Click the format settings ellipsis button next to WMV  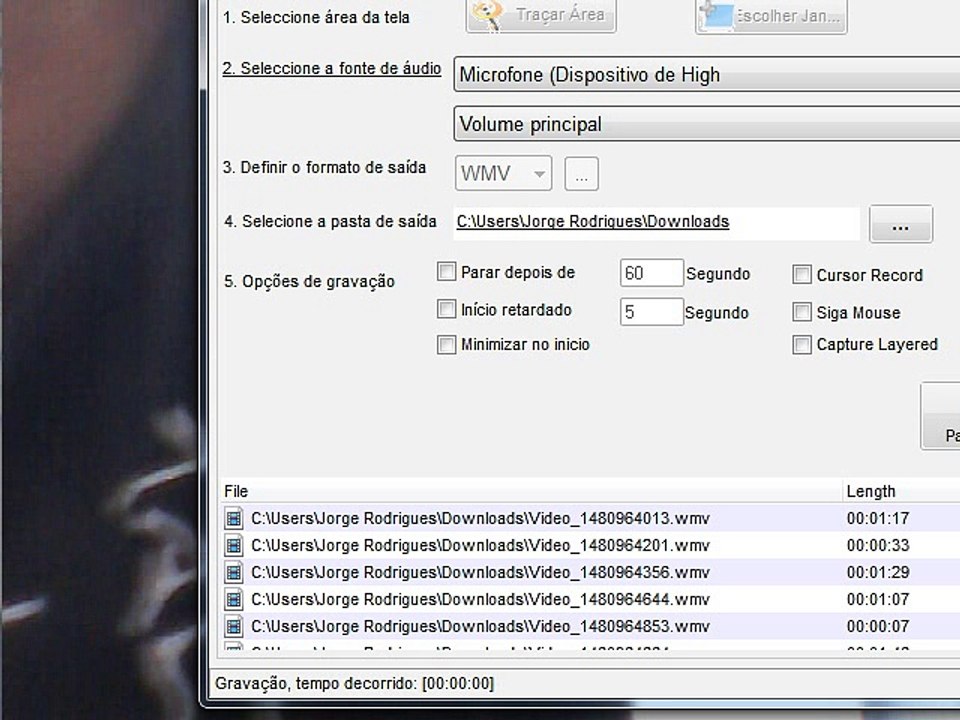pyautogui.click(x=581, y=174)
